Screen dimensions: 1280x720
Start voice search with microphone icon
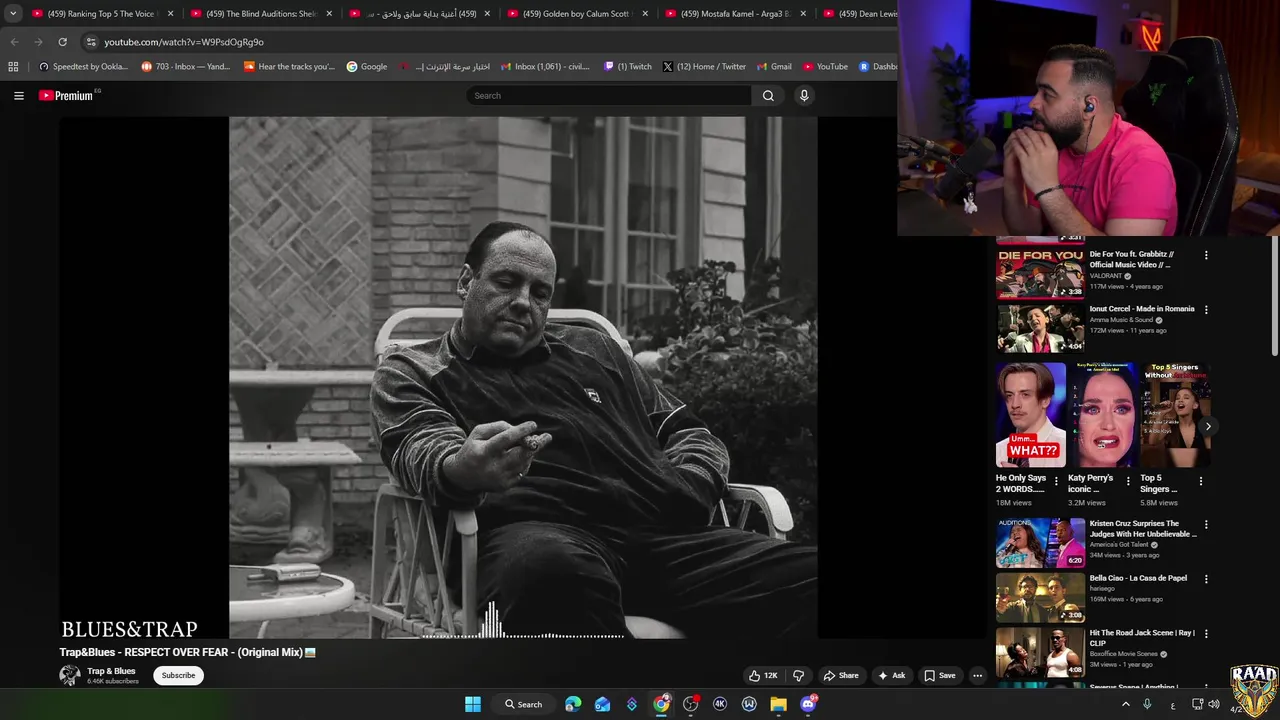coord(804,96)
